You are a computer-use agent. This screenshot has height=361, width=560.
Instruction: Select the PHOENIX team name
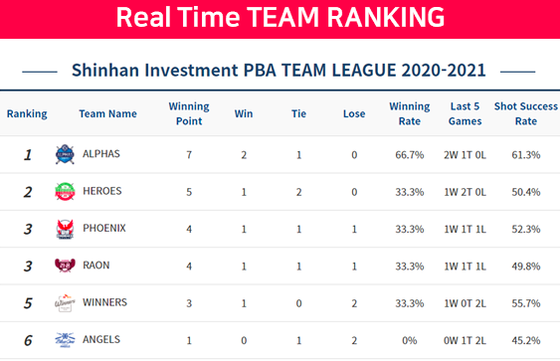[x=104, y=228]
